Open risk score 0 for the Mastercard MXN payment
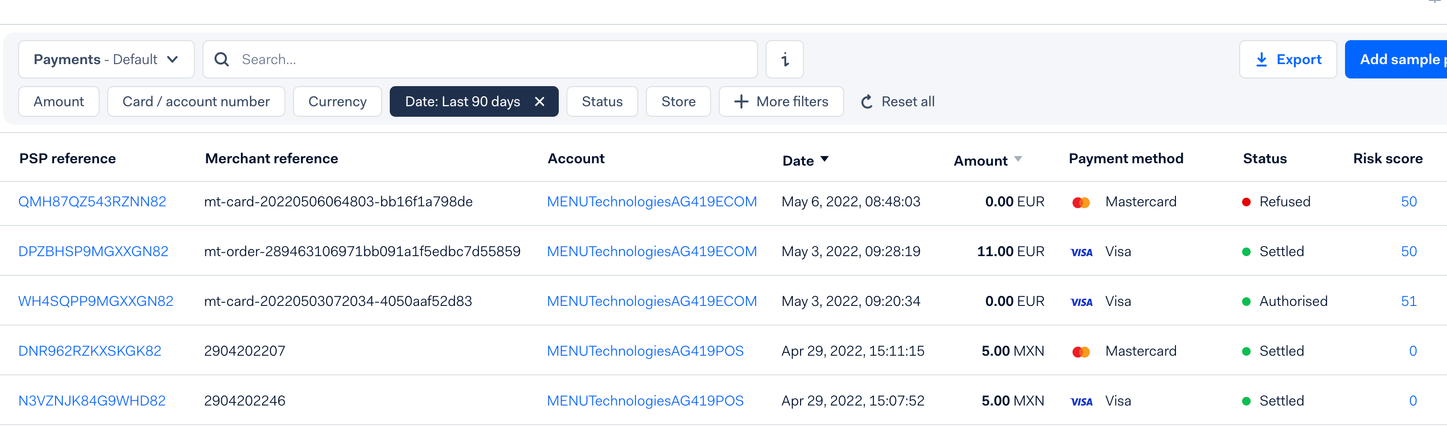This screenshot has width=1447, height=427. click(x=1413, y=351)
